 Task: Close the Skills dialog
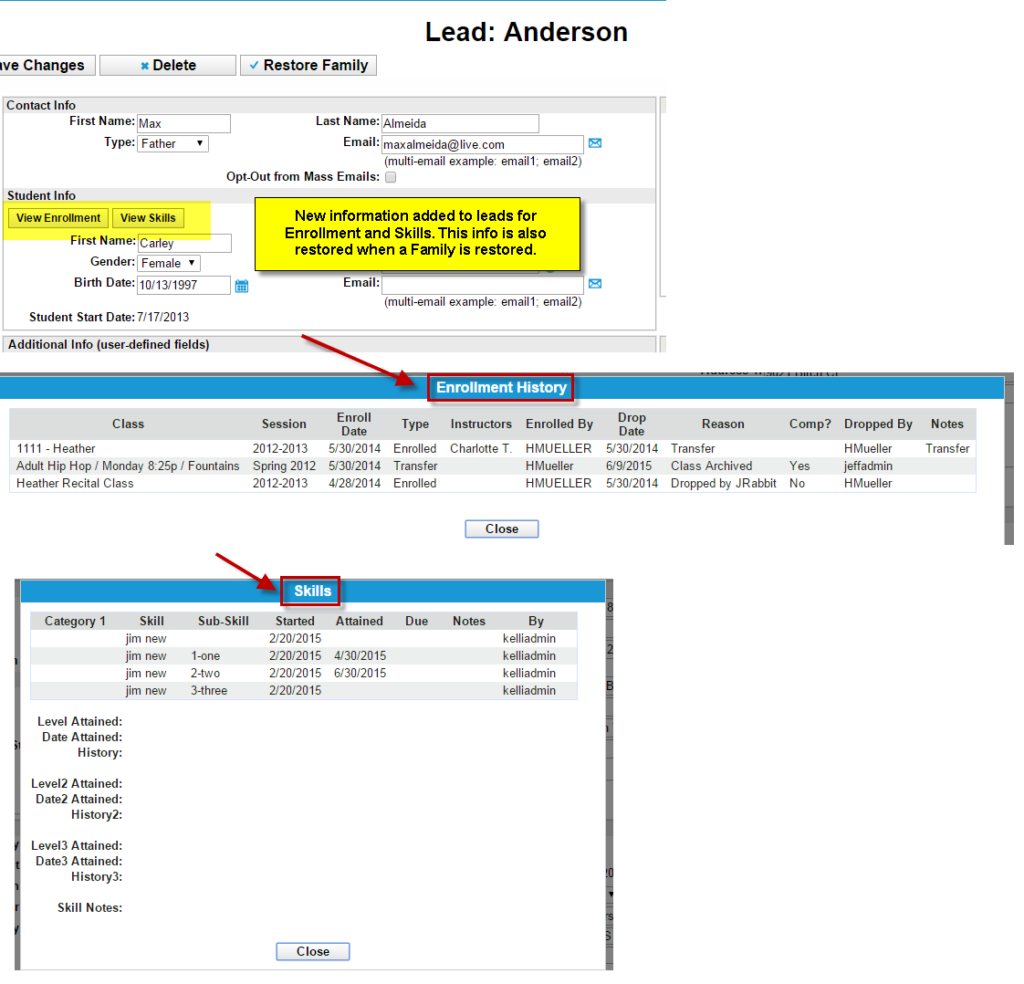[312, 951]
